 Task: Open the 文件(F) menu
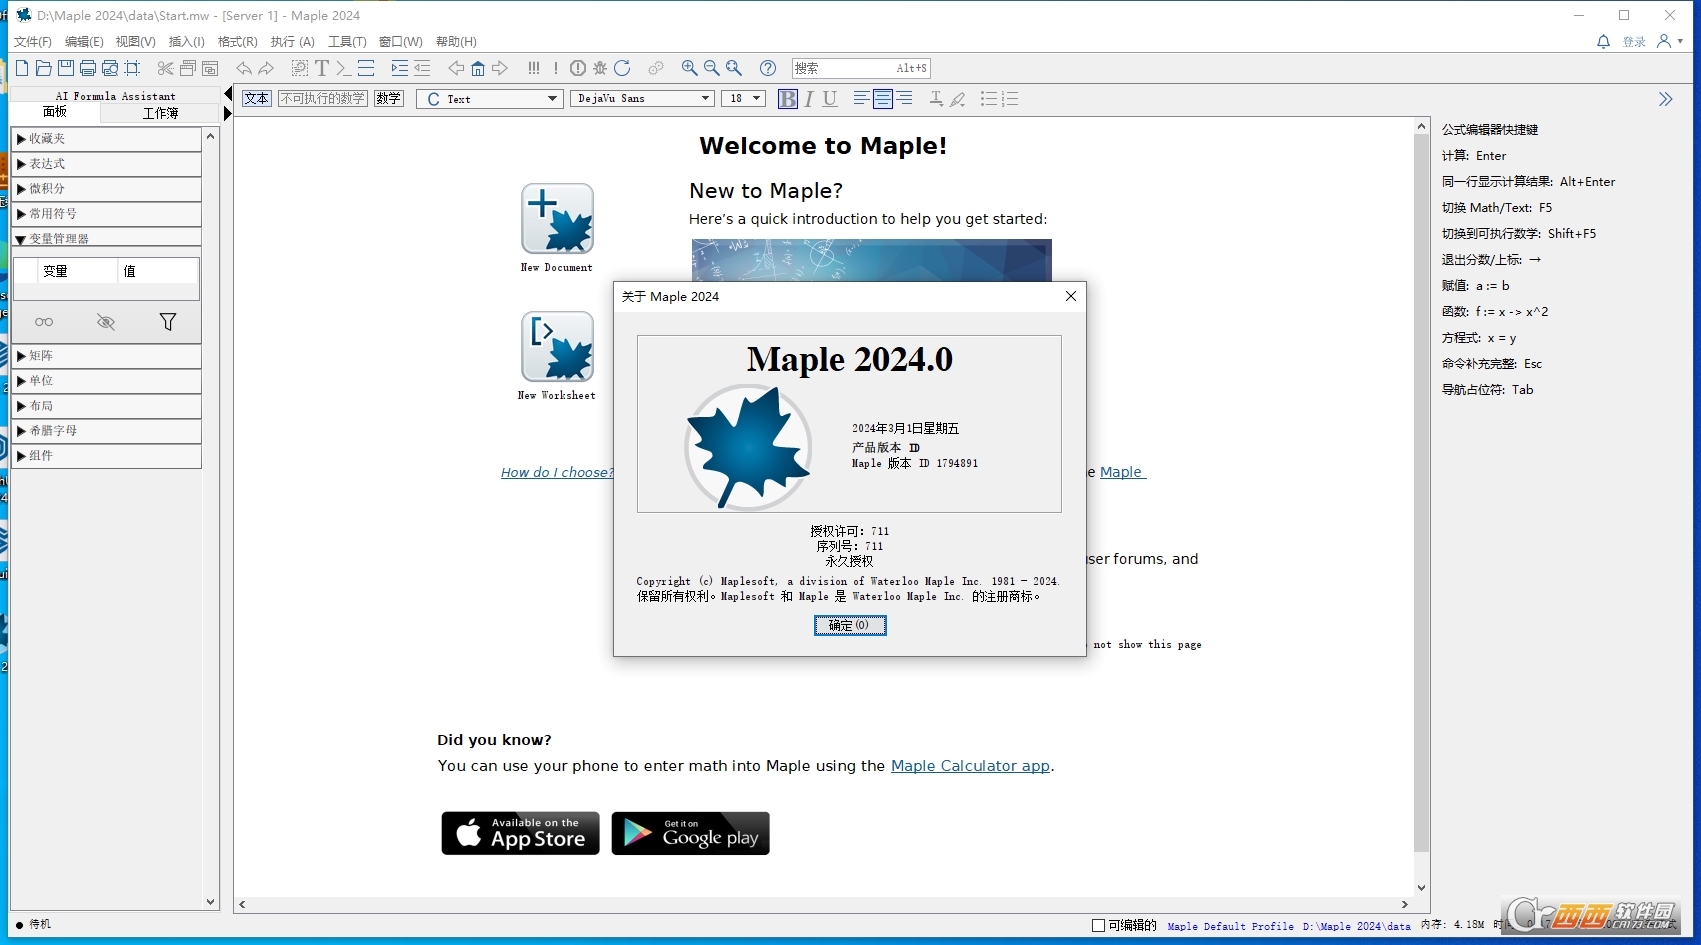click(x=32, y=42)
